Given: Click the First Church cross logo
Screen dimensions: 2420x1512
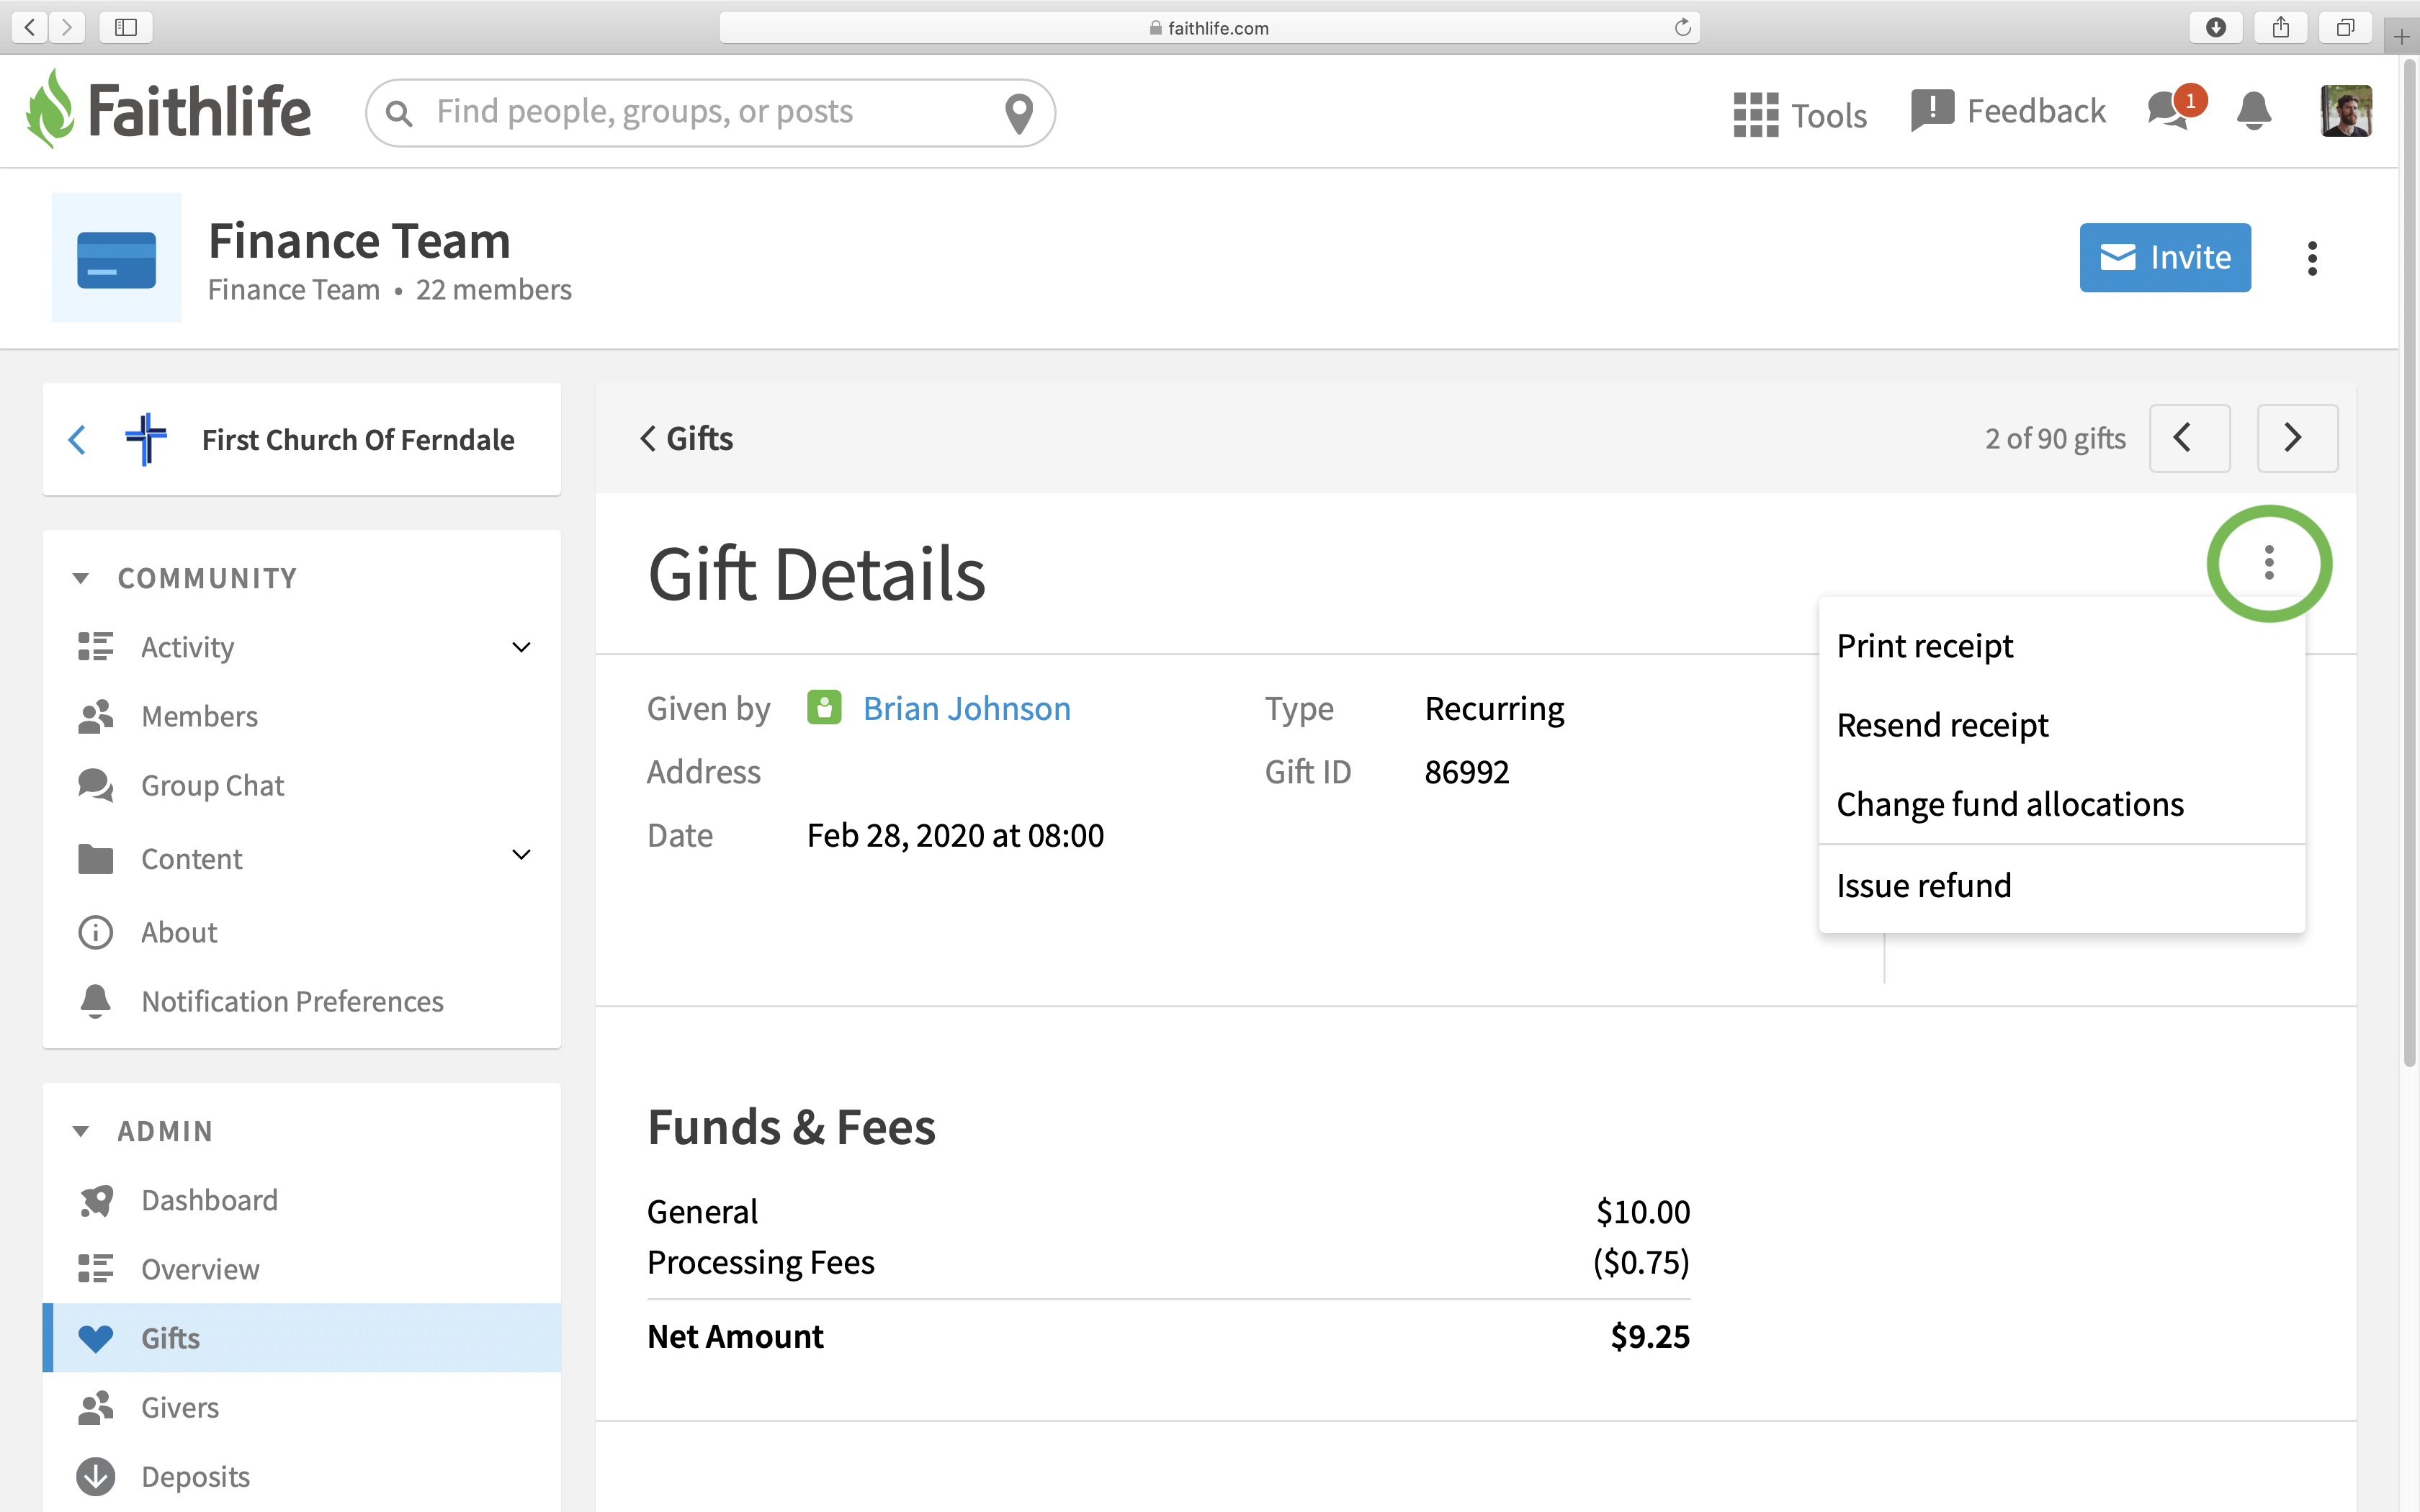Looking at the screenshot, I should [146, 439].
